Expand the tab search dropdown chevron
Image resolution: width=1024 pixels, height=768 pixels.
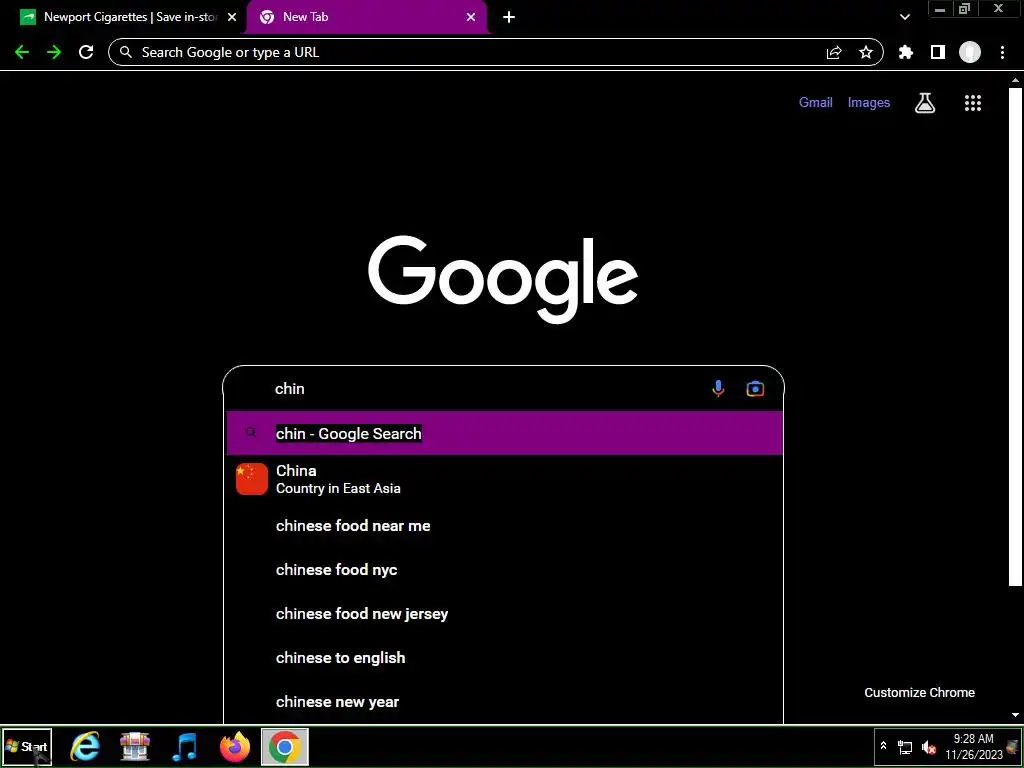click(904, 17)
